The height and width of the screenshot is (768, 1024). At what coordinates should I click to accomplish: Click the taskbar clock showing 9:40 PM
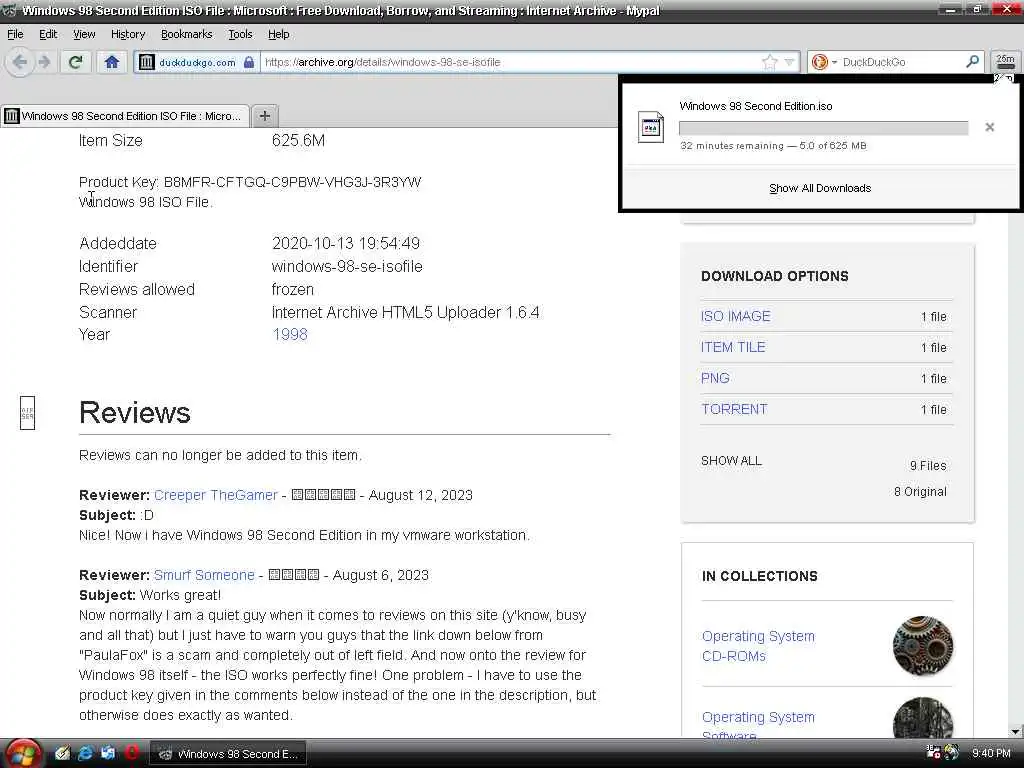[991, 753]
